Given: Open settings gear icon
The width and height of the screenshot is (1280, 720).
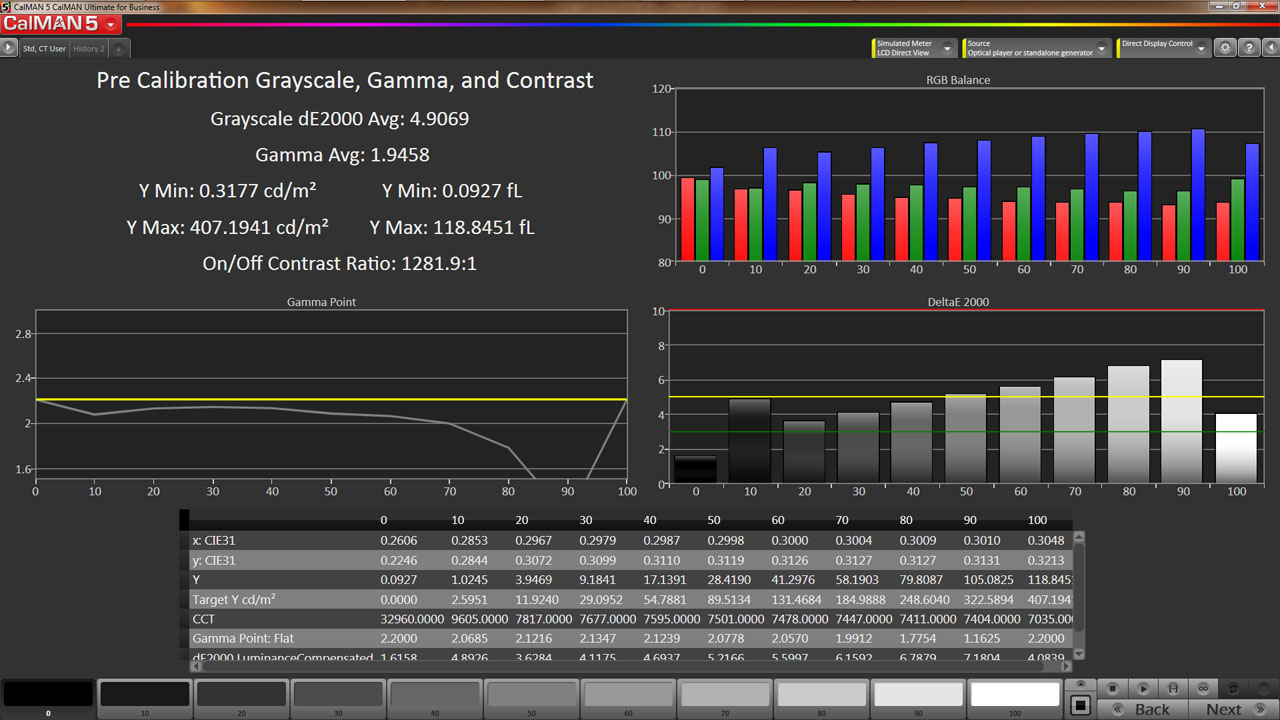Looking at the screenshot, I should tap(1225, 48).
